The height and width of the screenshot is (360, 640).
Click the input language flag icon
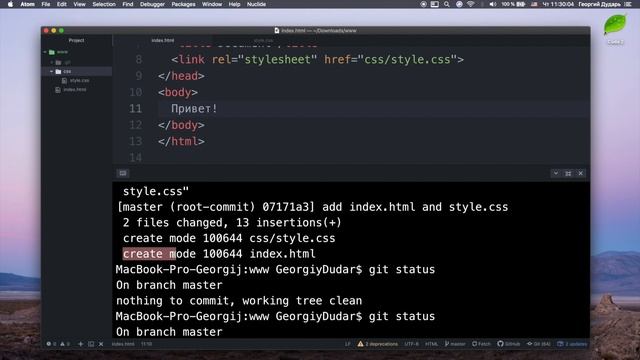pyautogui.click(x=534, y=4)
